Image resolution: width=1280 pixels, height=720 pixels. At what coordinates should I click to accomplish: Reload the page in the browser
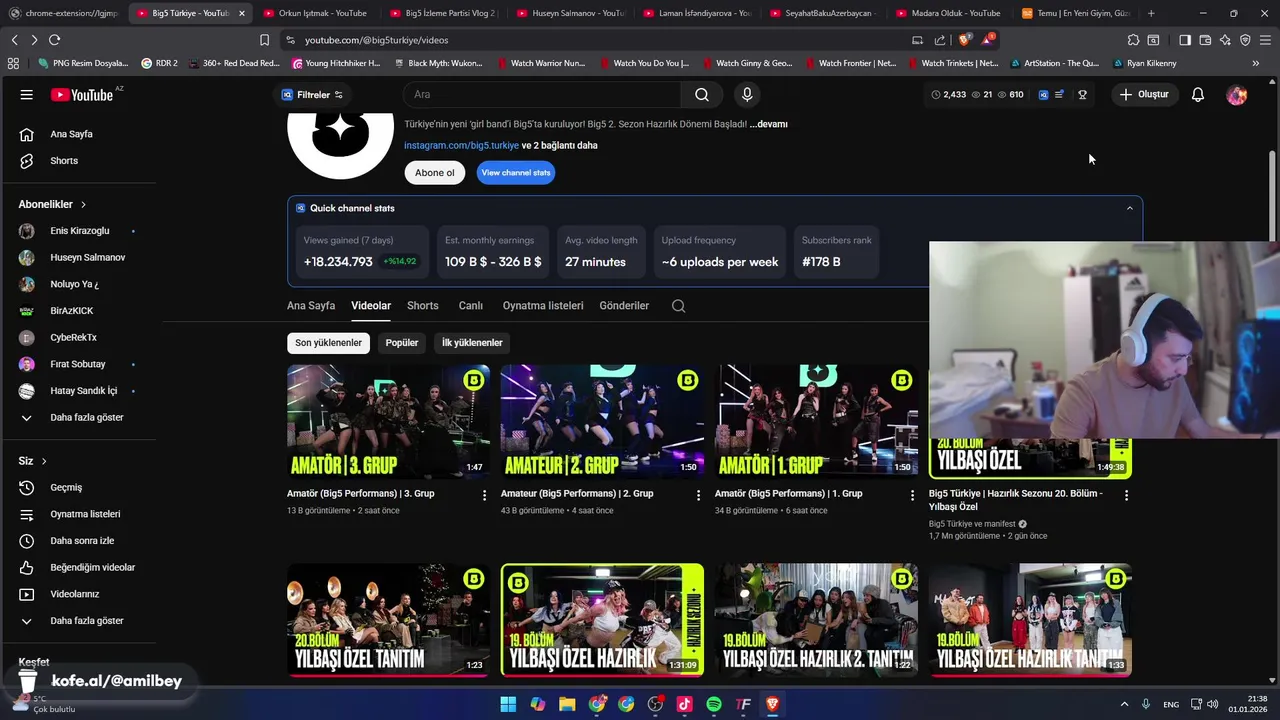(54, 40)
